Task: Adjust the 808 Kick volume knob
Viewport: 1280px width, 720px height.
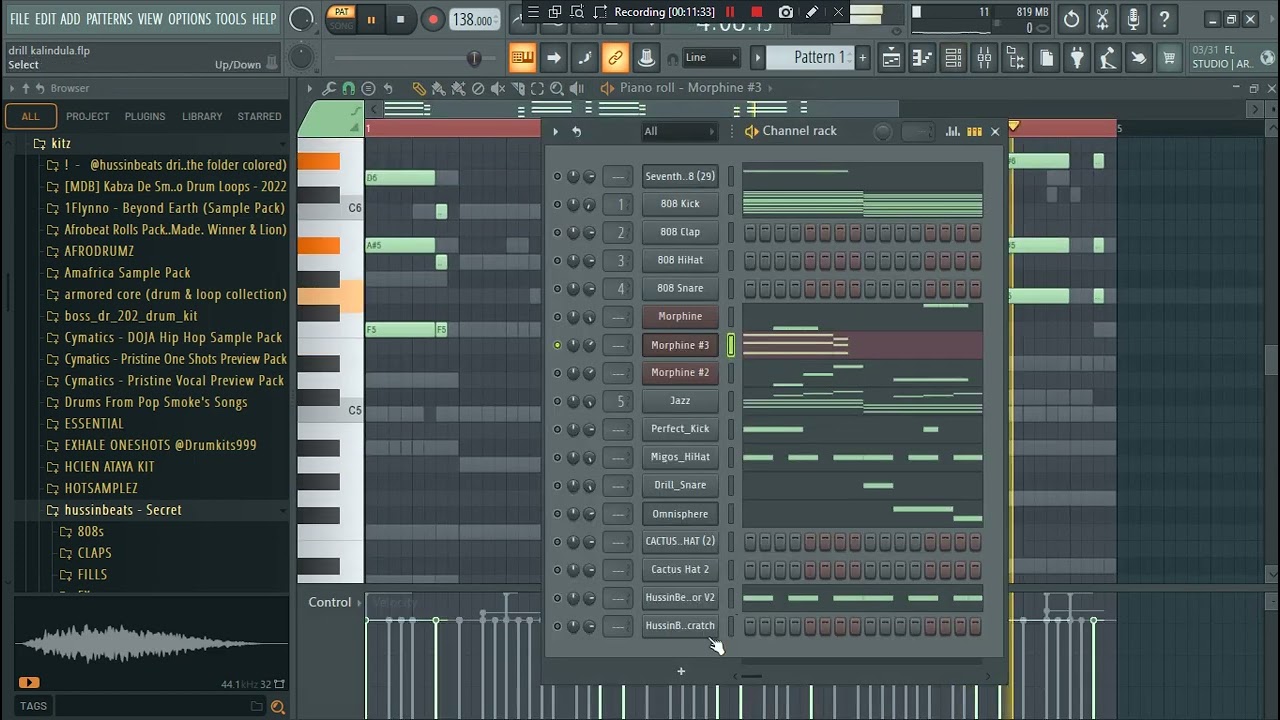Action: [x=589, y=204]
